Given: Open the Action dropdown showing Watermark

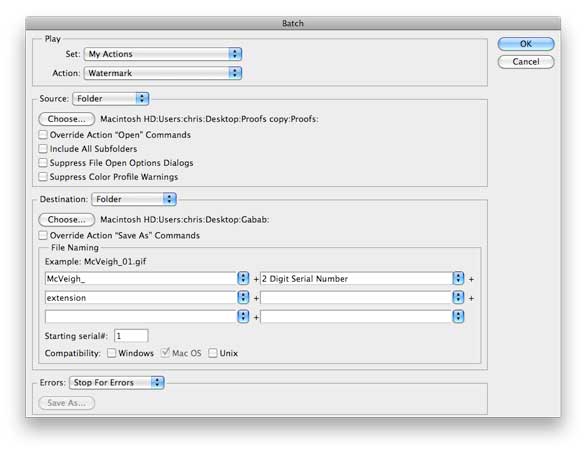Looking at the screenshot, I should click(163, 73).
